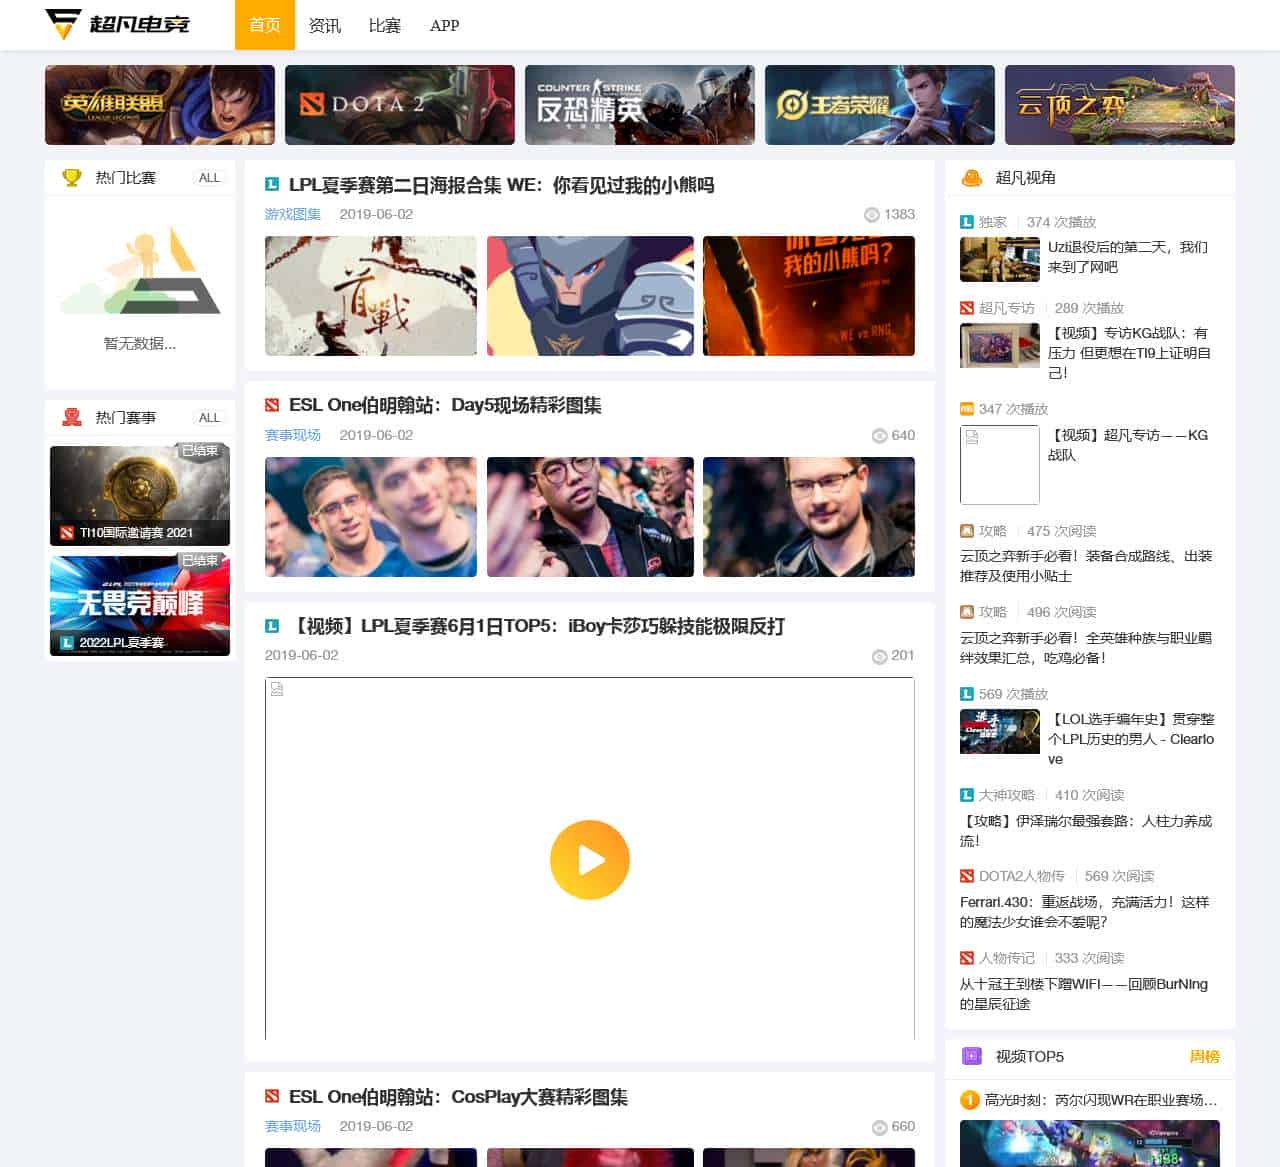
Task: Open the 比赛 navigation tab
Action: [x=385, y=25]
